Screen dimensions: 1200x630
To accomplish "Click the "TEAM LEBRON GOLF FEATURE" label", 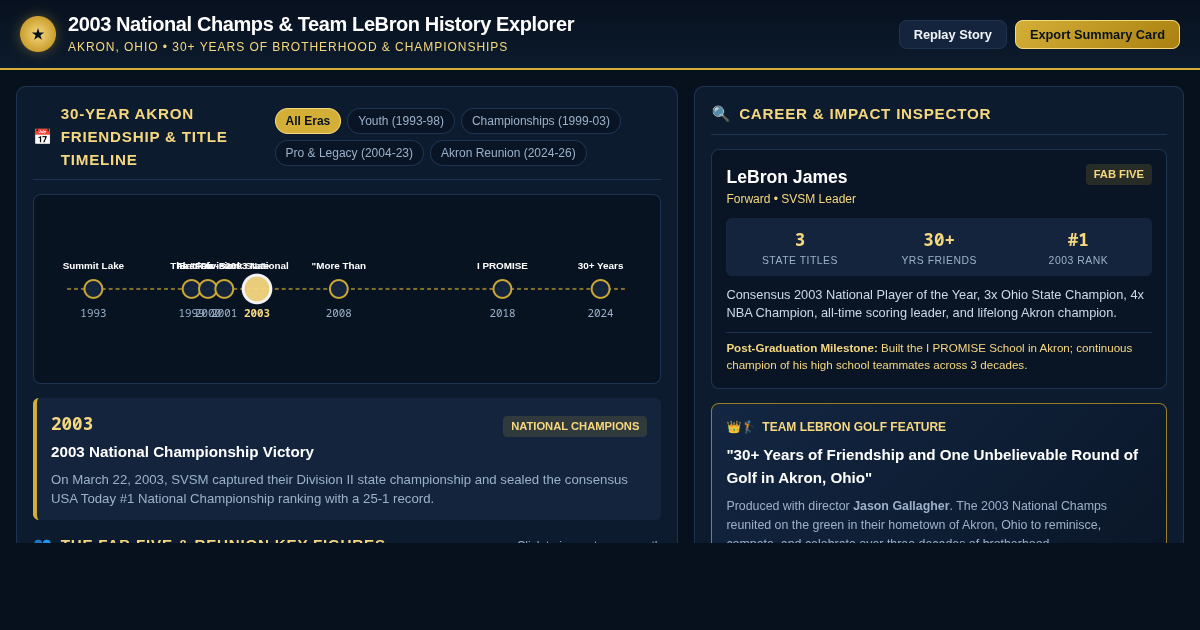I will pos(854,427).
